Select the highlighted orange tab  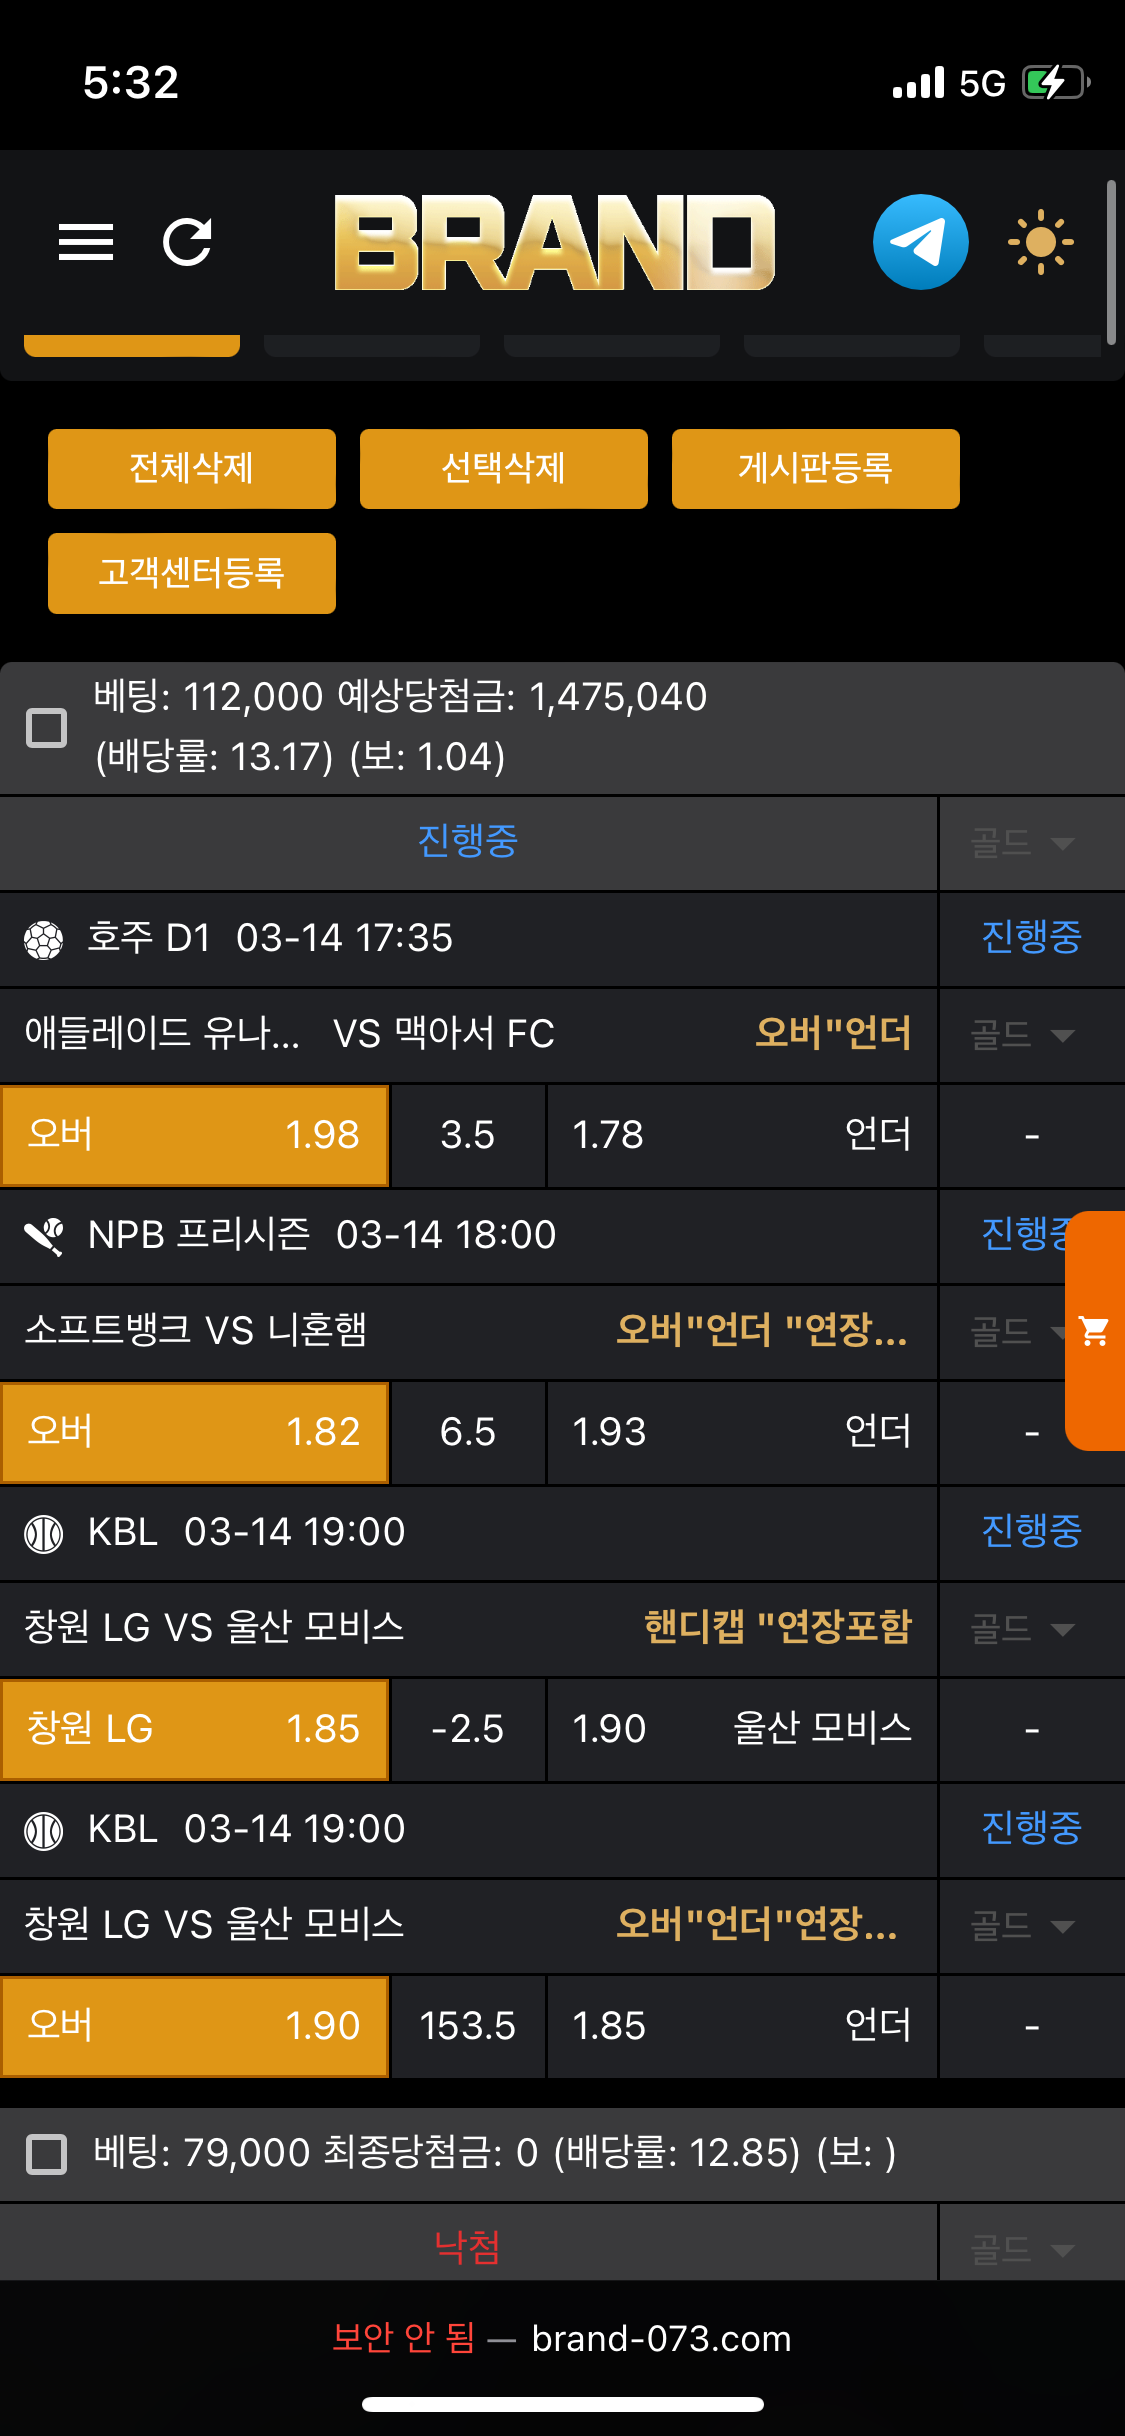[132, 346]
